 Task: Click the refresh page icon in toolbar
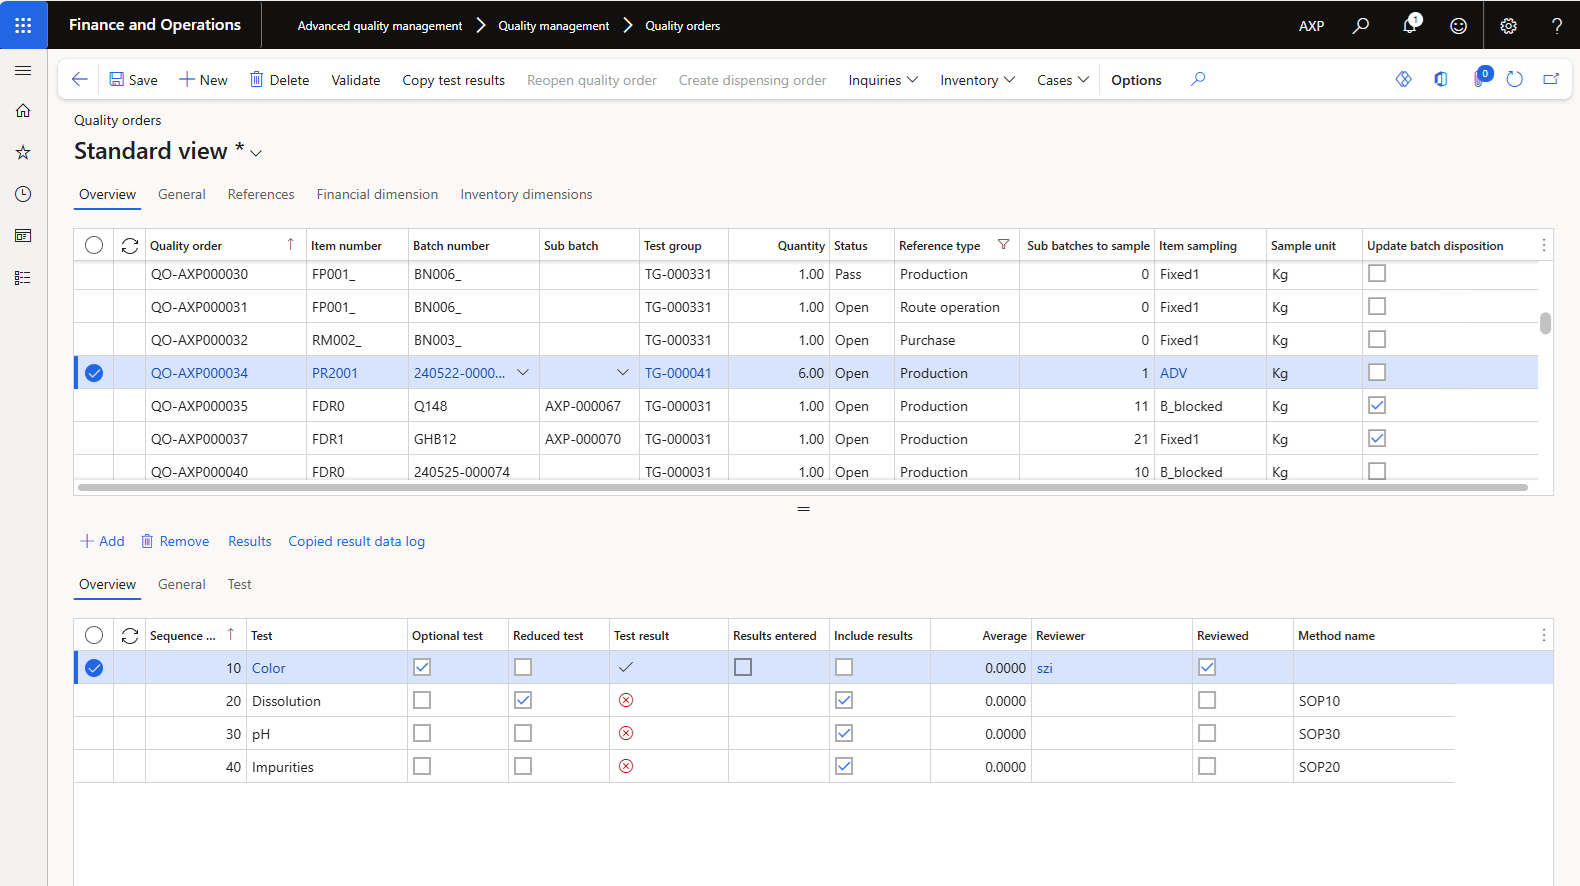click(x=1514, y=80)
